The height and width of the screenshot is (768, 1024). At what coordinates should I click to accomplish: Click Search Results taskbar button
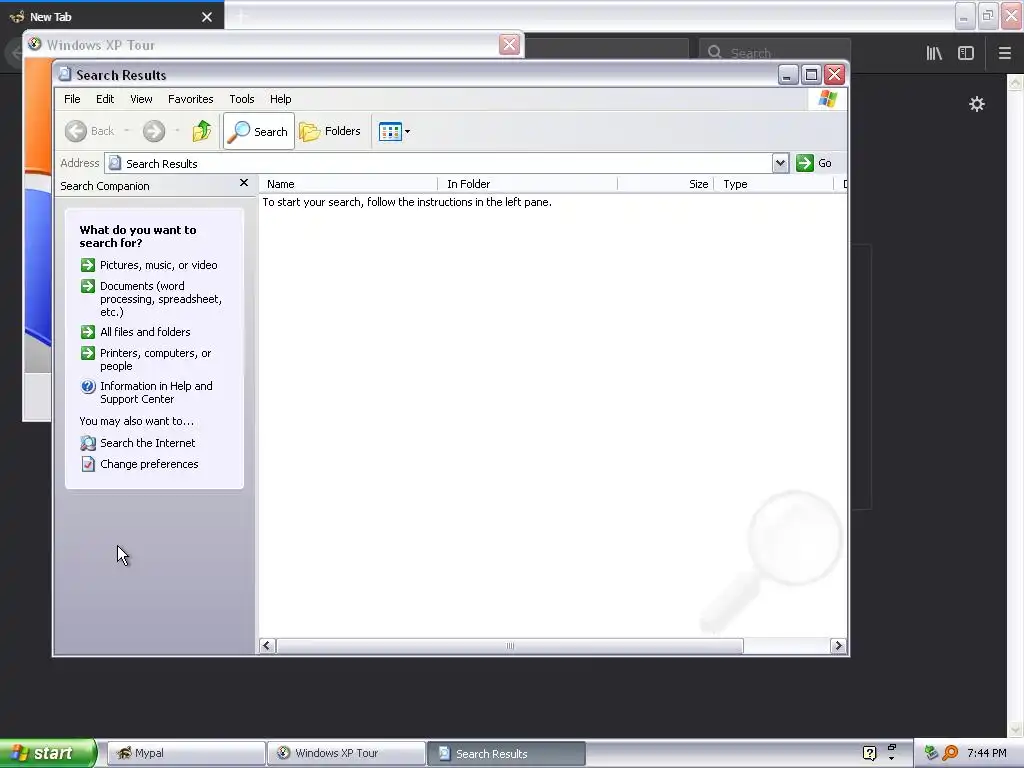[x=506, y=753]
